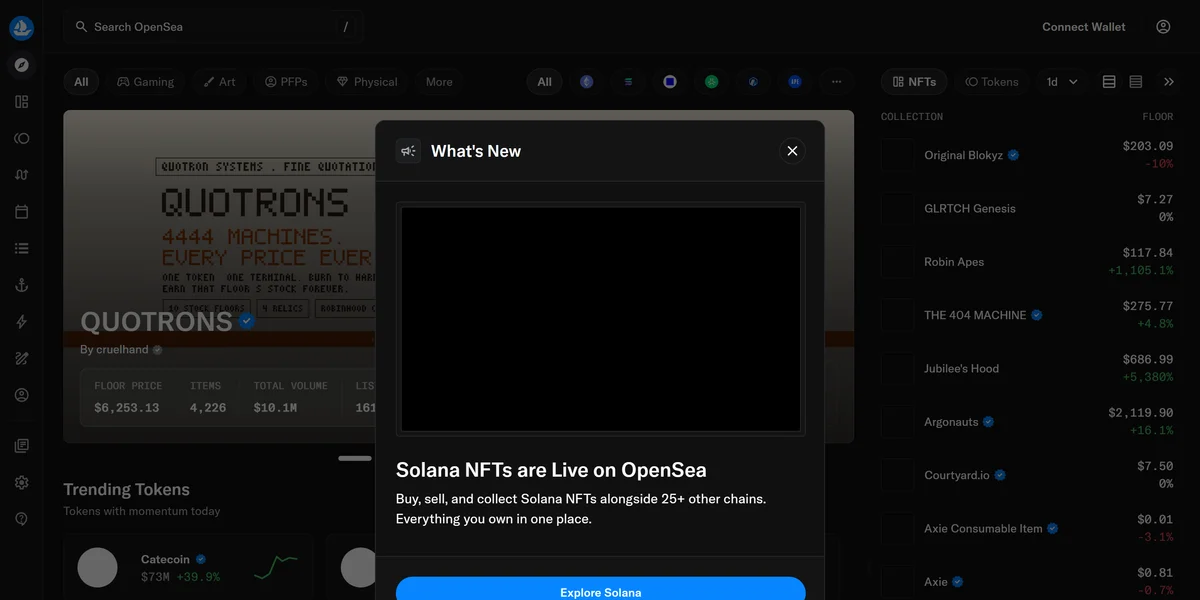
Task: Filter by the dark blue round chain icon
Action: pos(753,82)
